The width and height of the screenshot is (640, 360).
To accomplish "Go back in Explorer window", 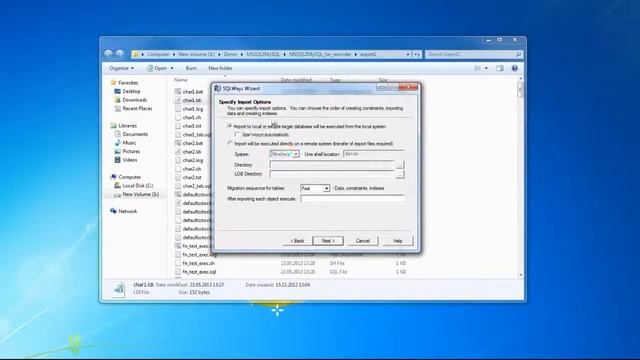I will click(x=108, y=53).
